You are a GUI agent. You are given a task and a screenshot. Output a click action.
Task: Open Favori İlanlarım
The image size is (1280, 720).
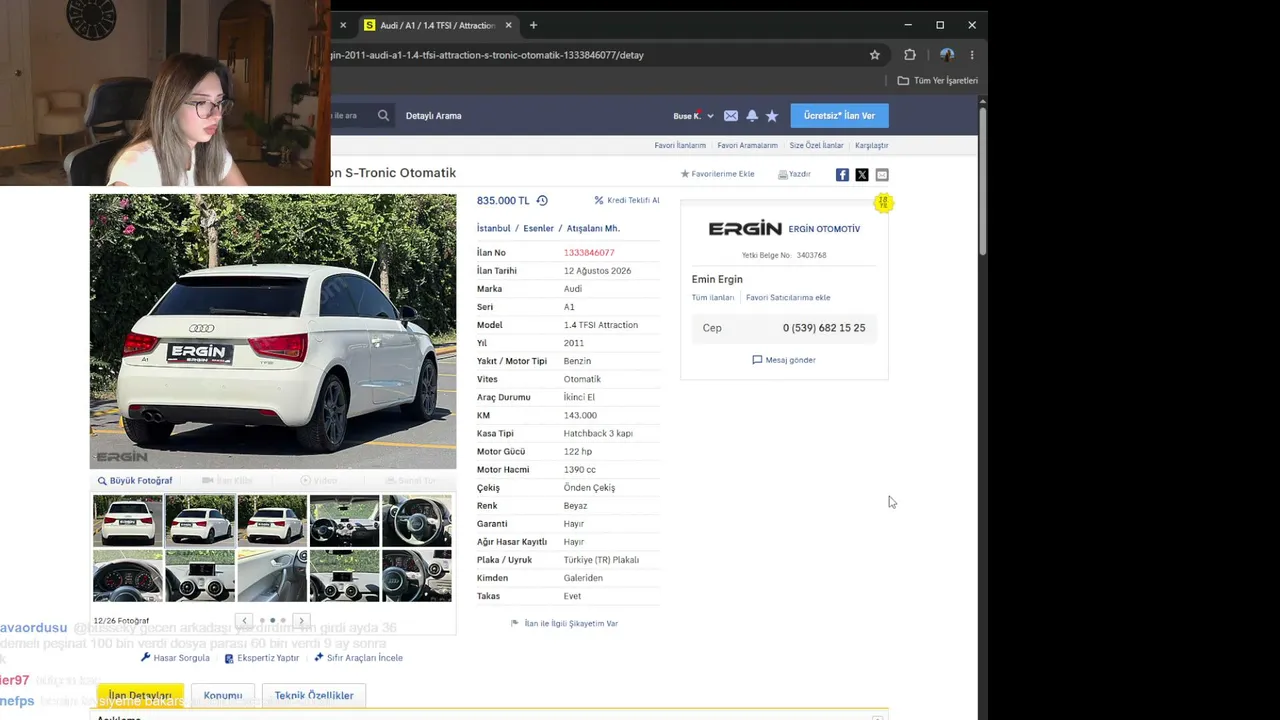tap(680, 145)
